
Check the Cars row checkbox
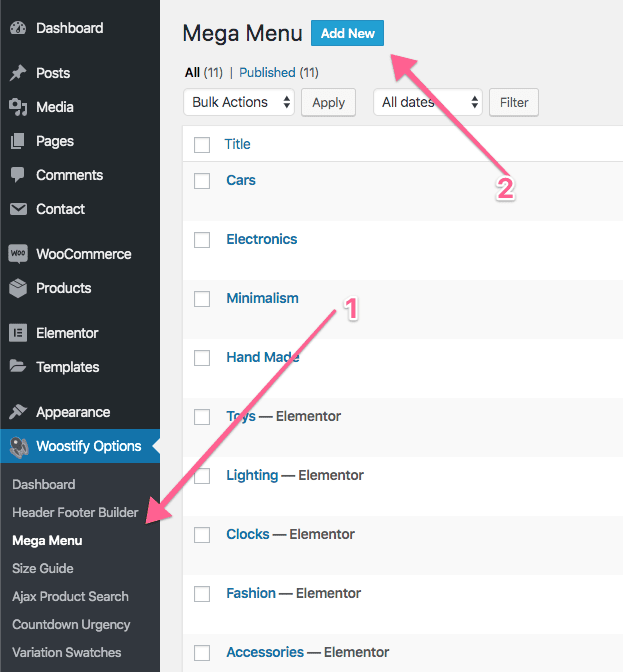pos(202,181)
